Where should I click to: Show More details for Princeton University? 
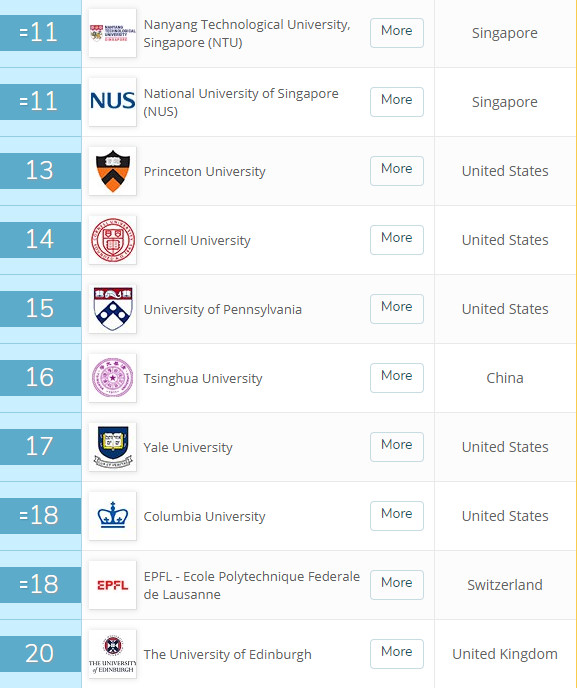tap(397, 171)
